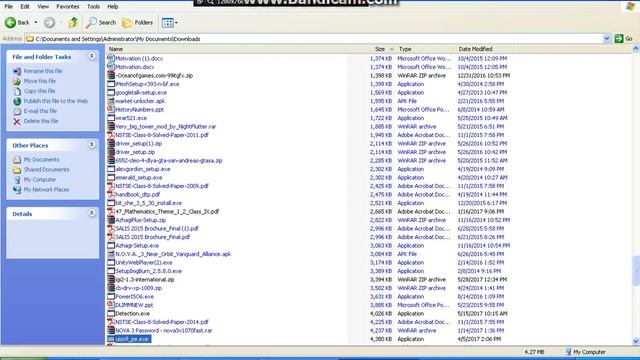The image size is (640, 360).
Task: Open the Search pane
Action: (101, 22)
